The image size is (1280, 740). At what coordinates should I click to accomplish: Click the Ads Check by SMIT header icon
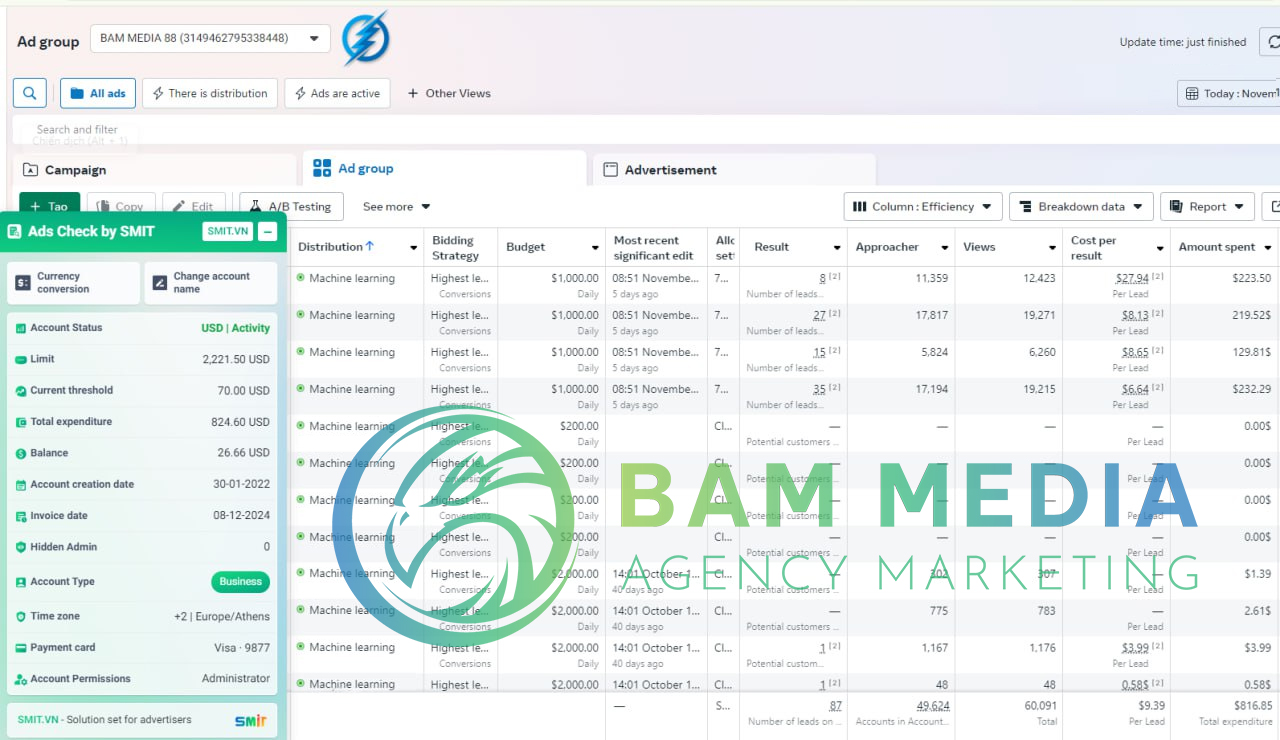(x=15, y=232)
